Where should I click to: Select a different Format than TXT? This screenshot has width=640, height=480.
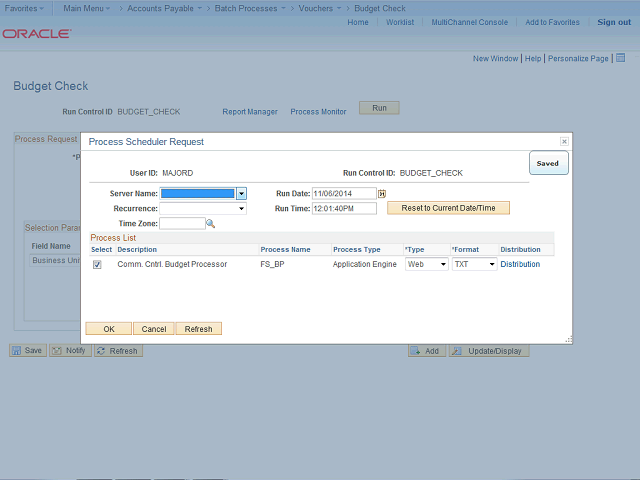click(474, 265)
